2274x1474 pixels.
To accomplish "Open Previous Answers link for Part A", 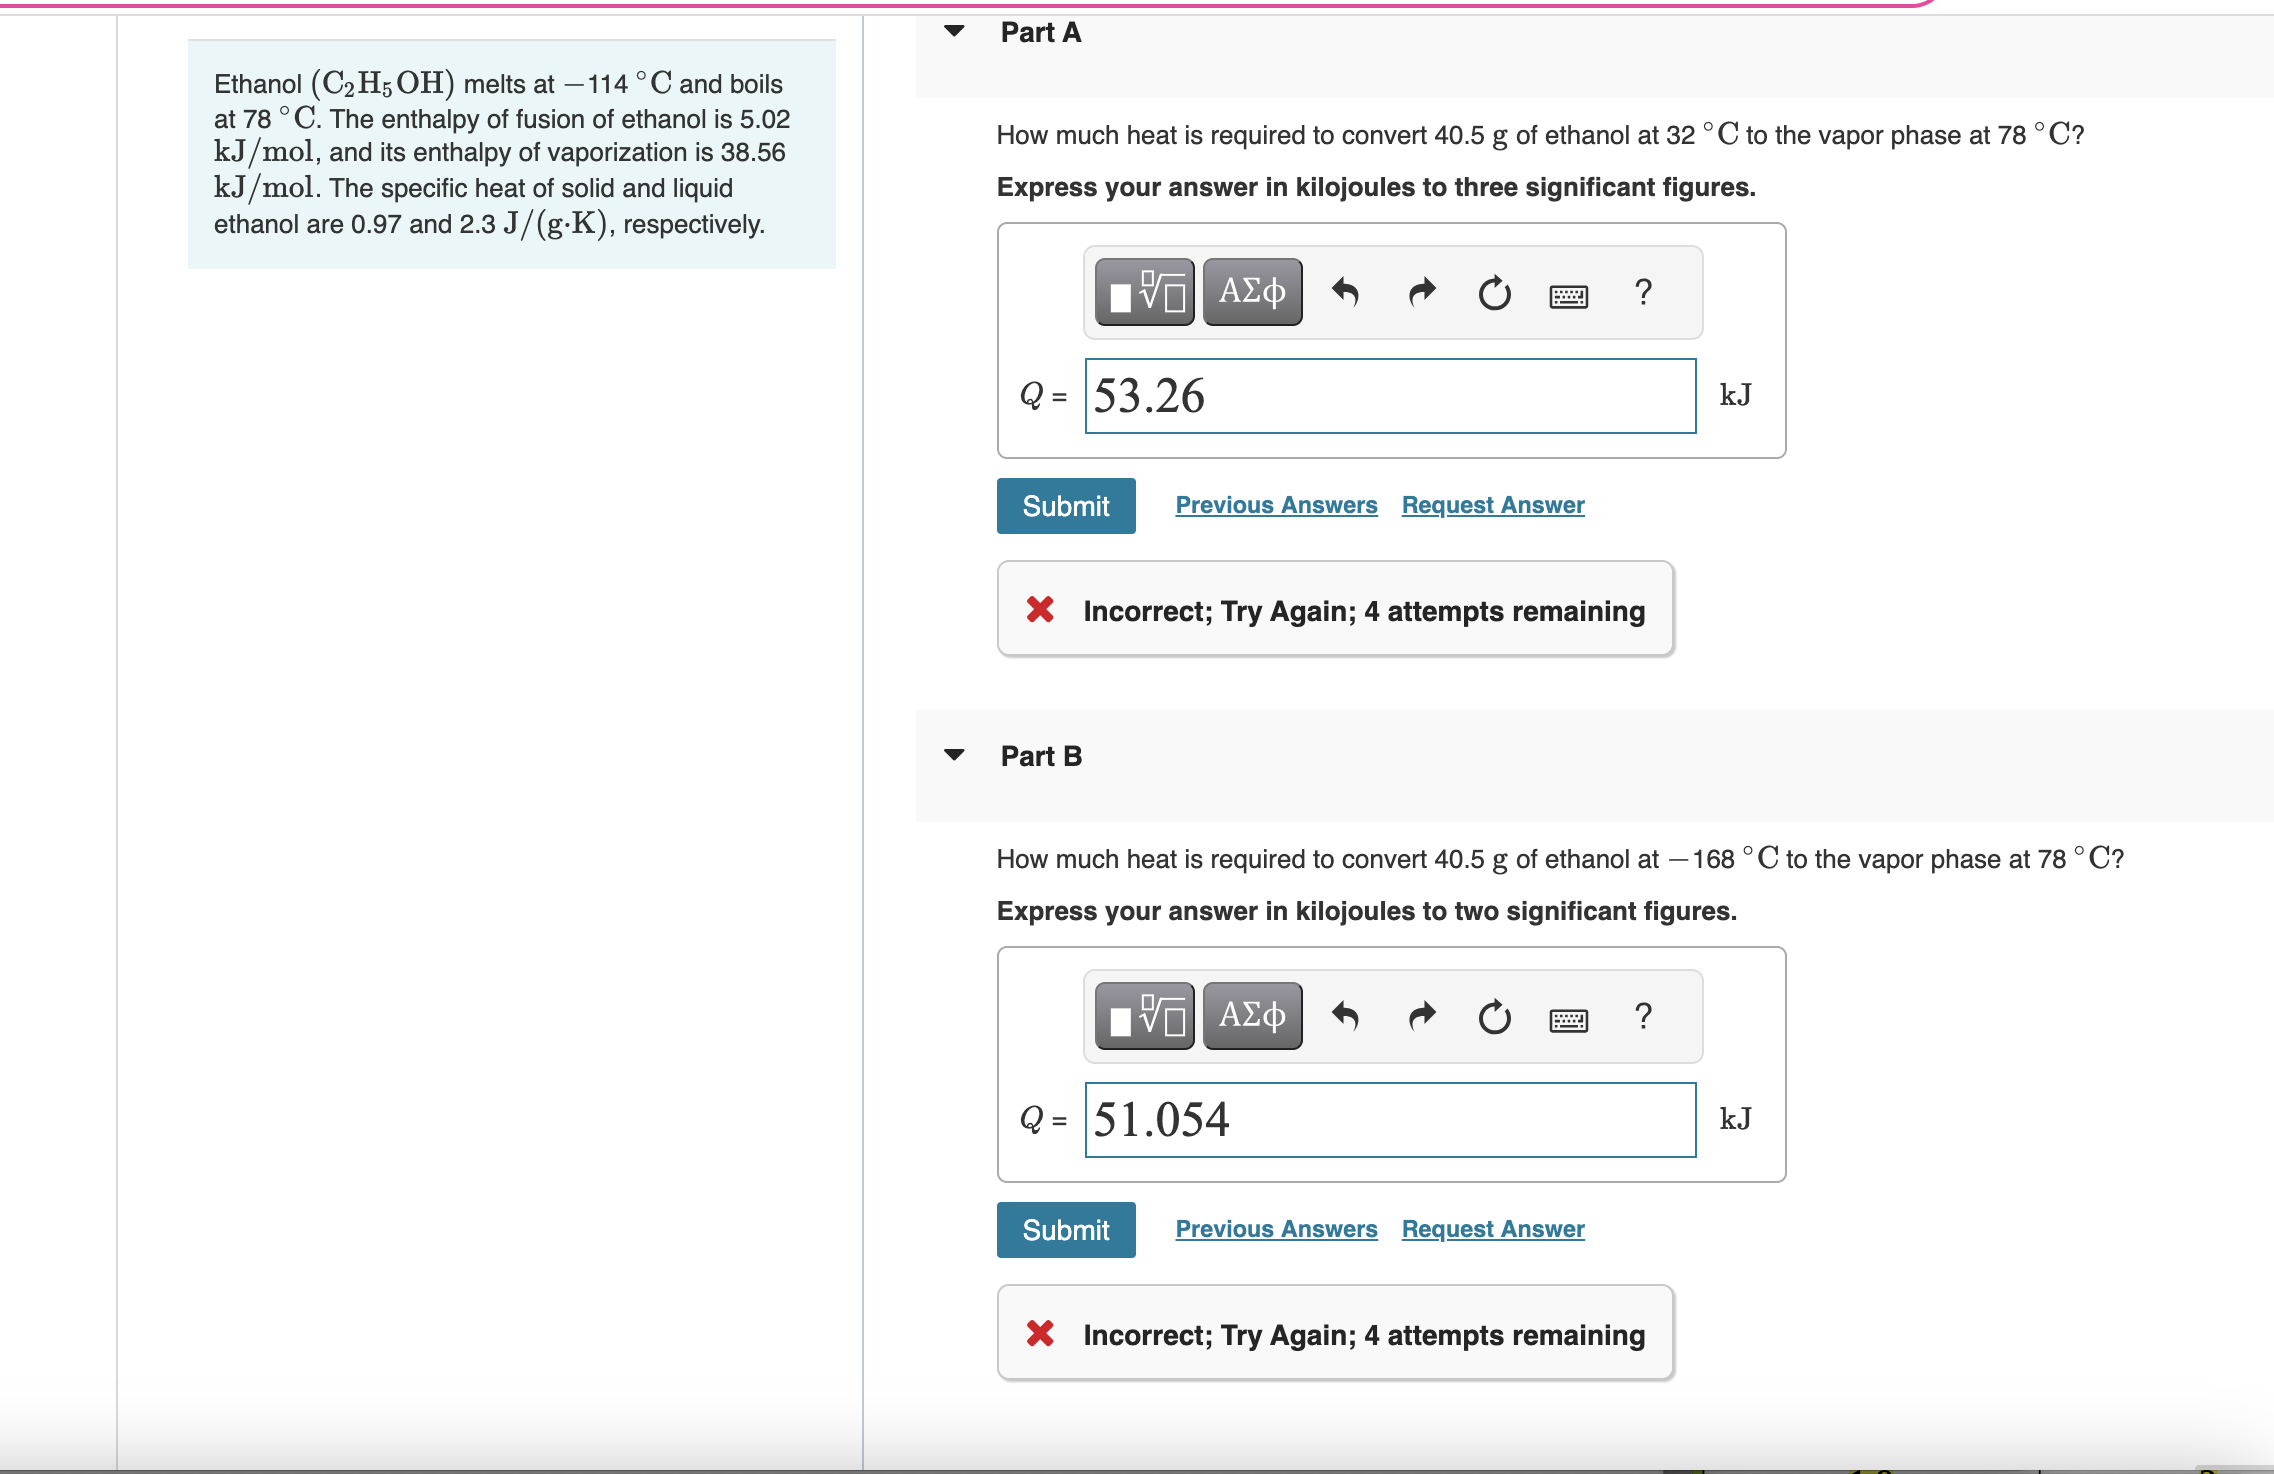I will pyautogui.click(x=1276, y=505).
